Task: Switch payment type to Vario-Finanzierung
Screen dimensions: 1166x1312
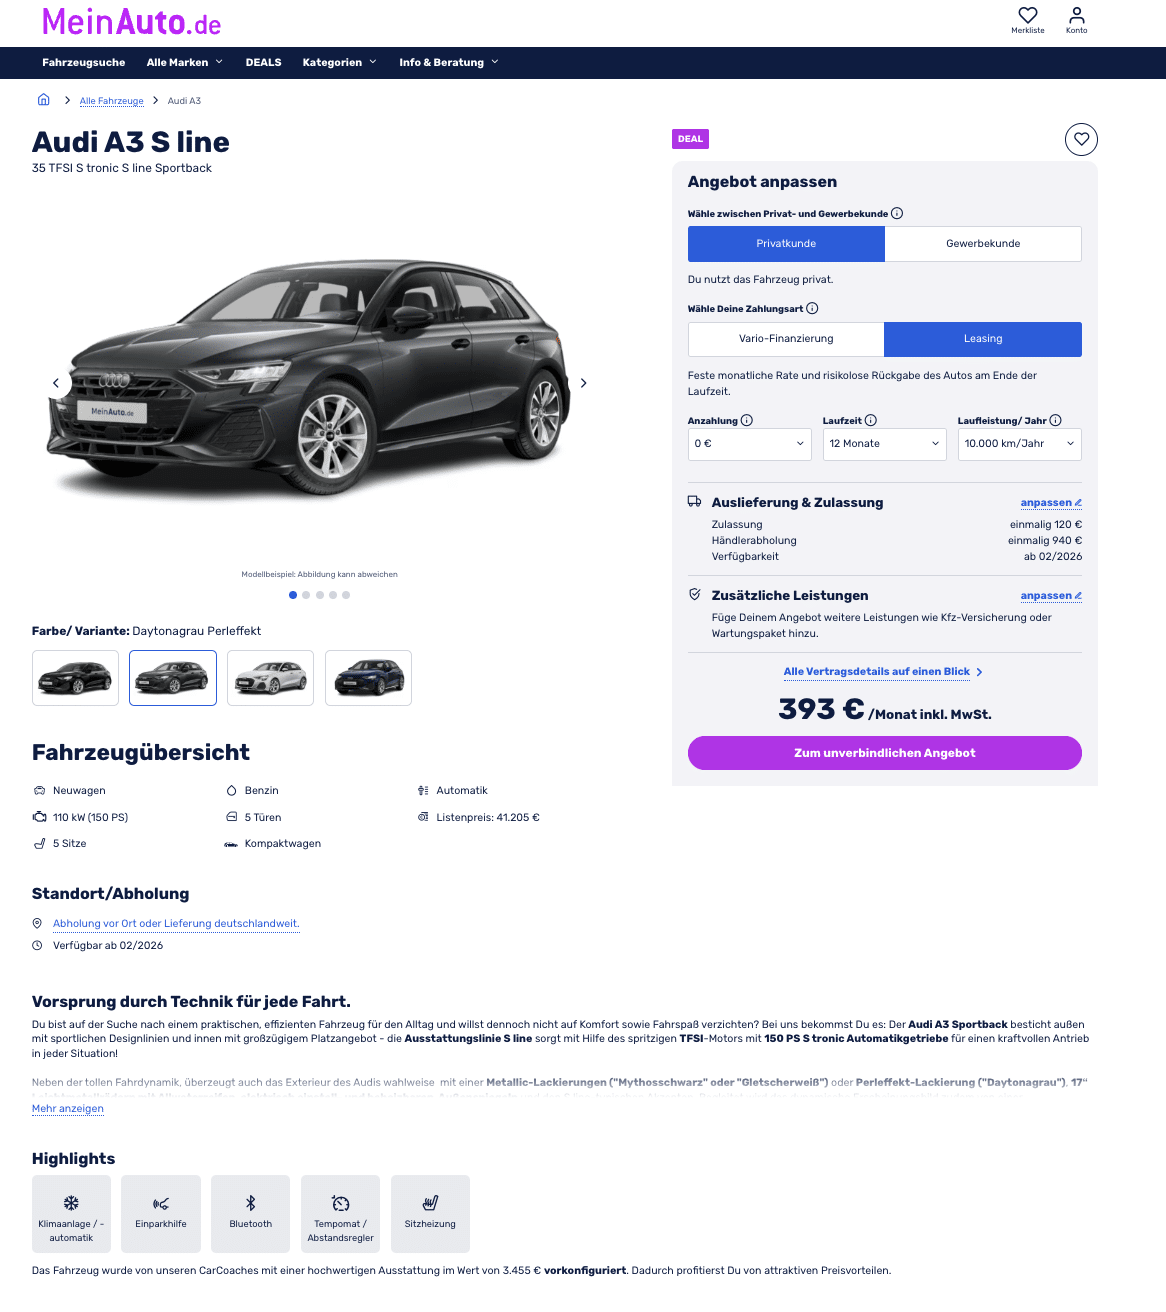Action: [786, 339]
